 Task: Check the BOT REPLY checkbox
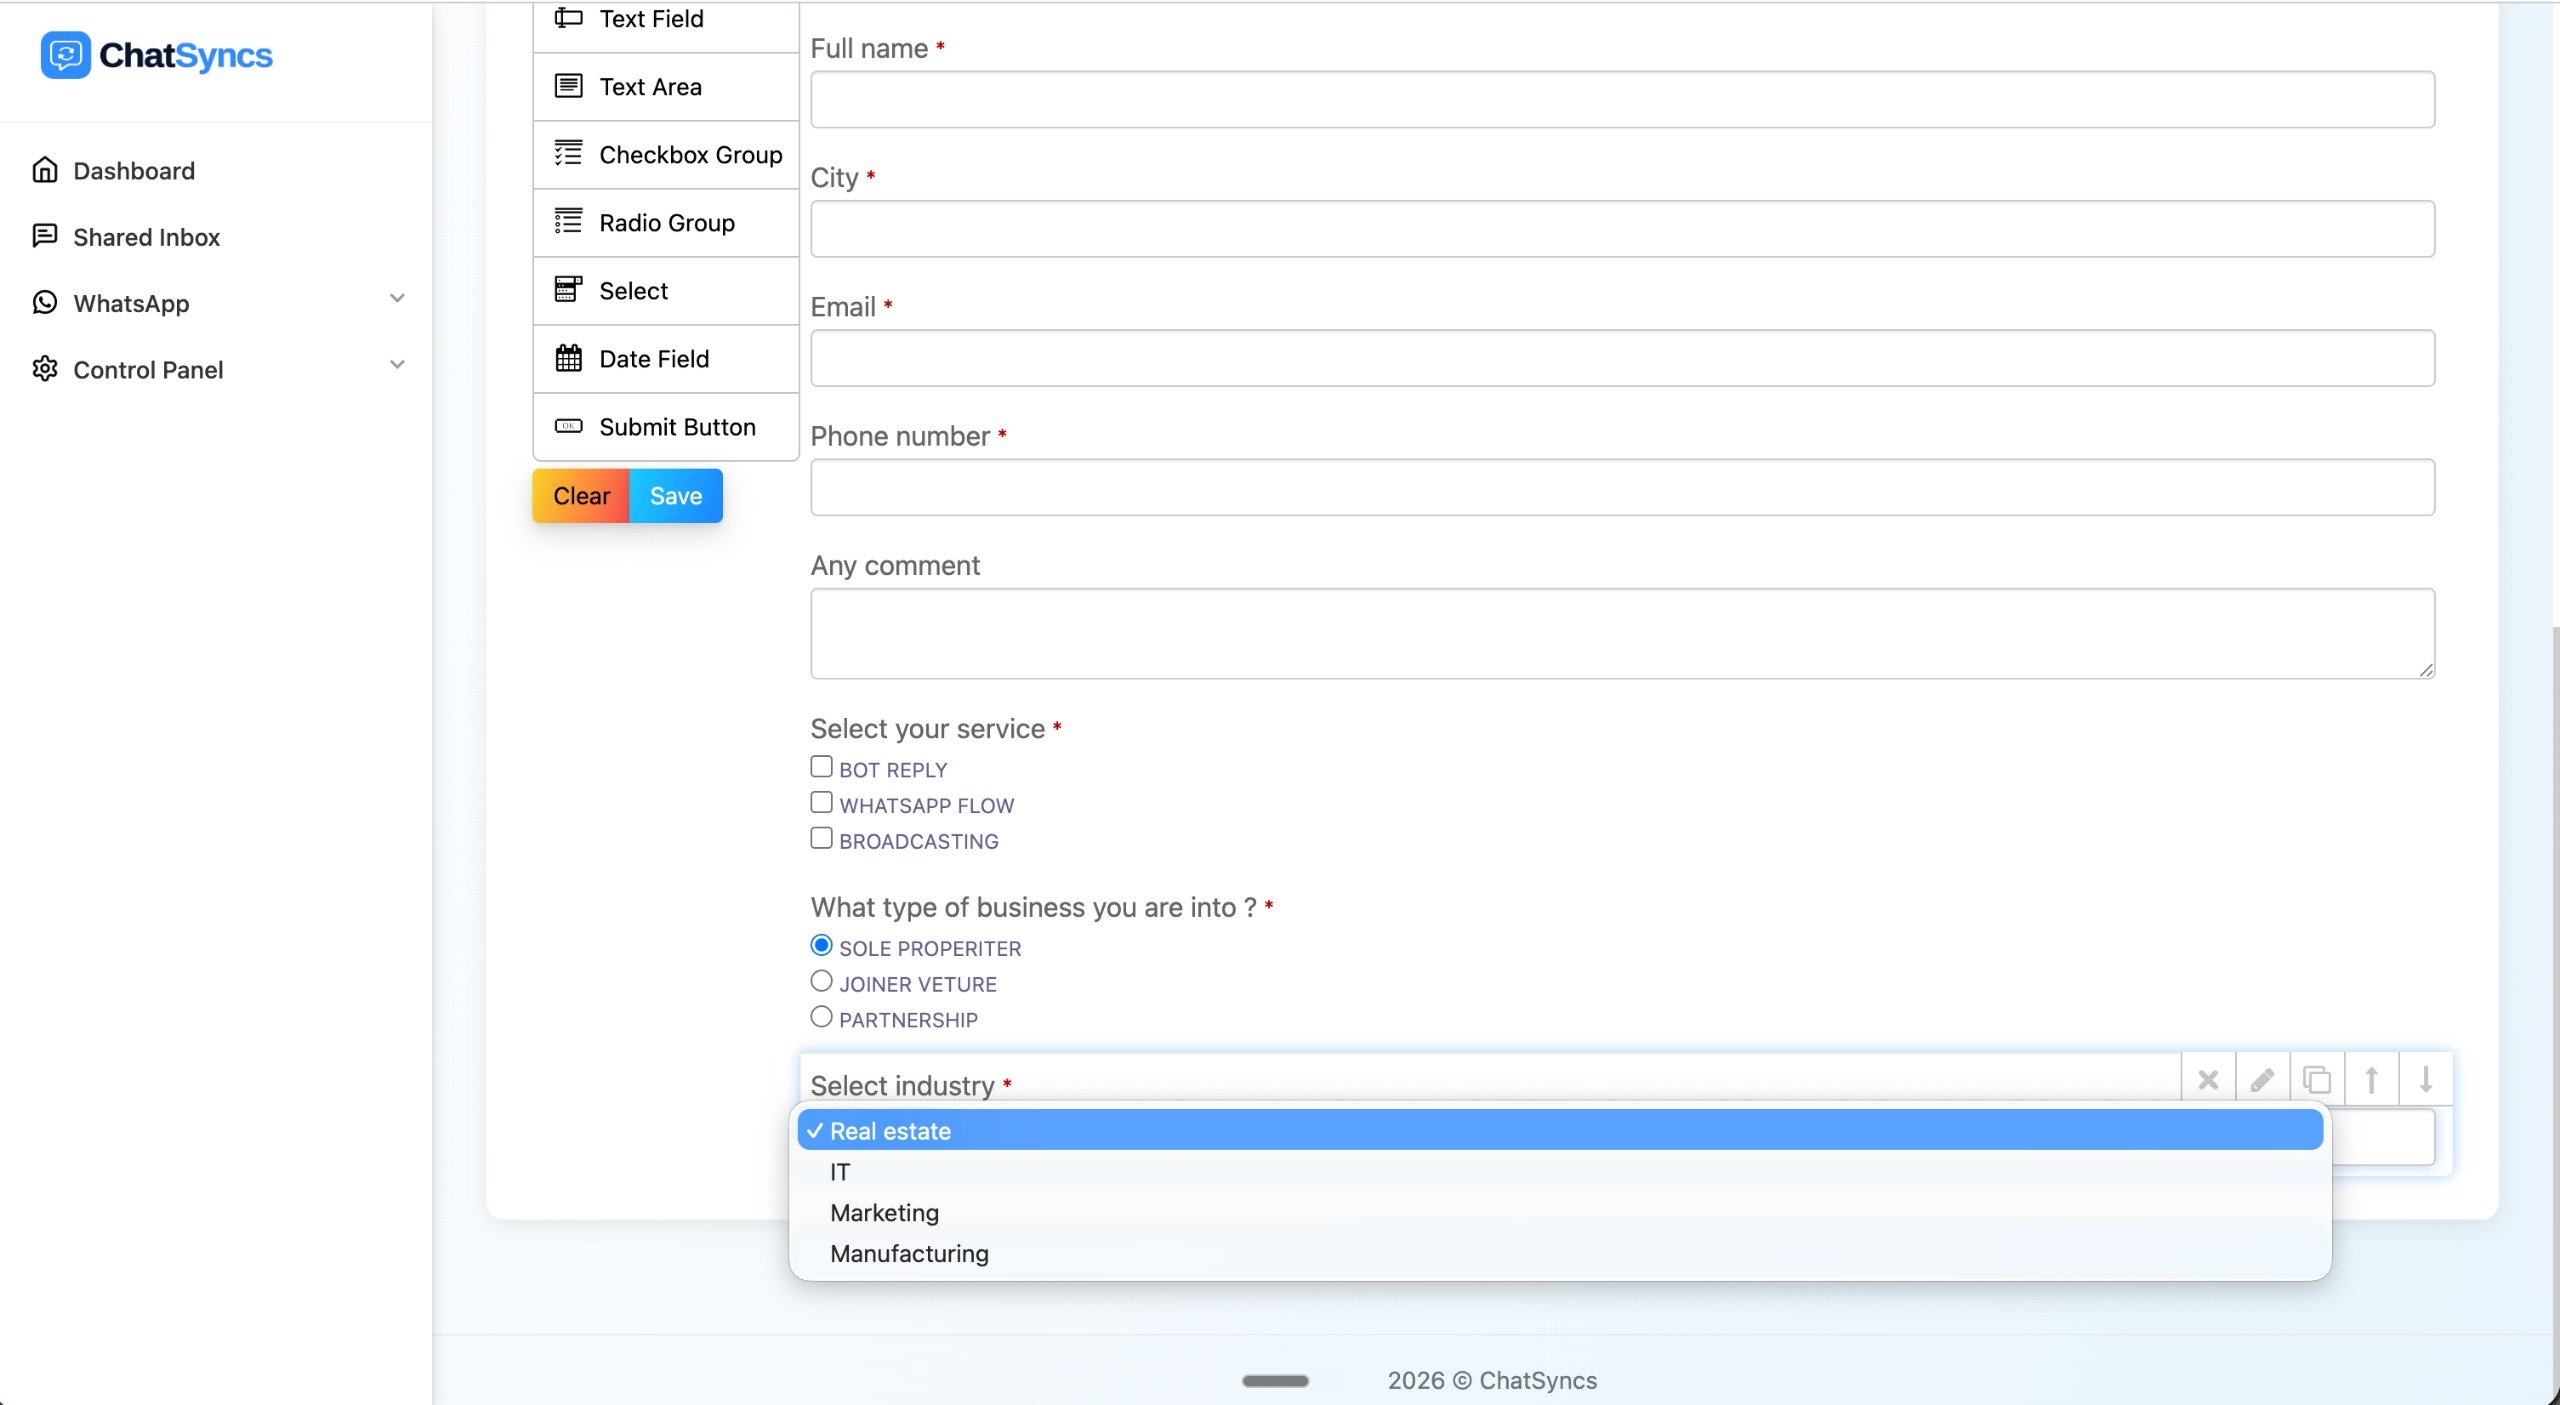821,767
